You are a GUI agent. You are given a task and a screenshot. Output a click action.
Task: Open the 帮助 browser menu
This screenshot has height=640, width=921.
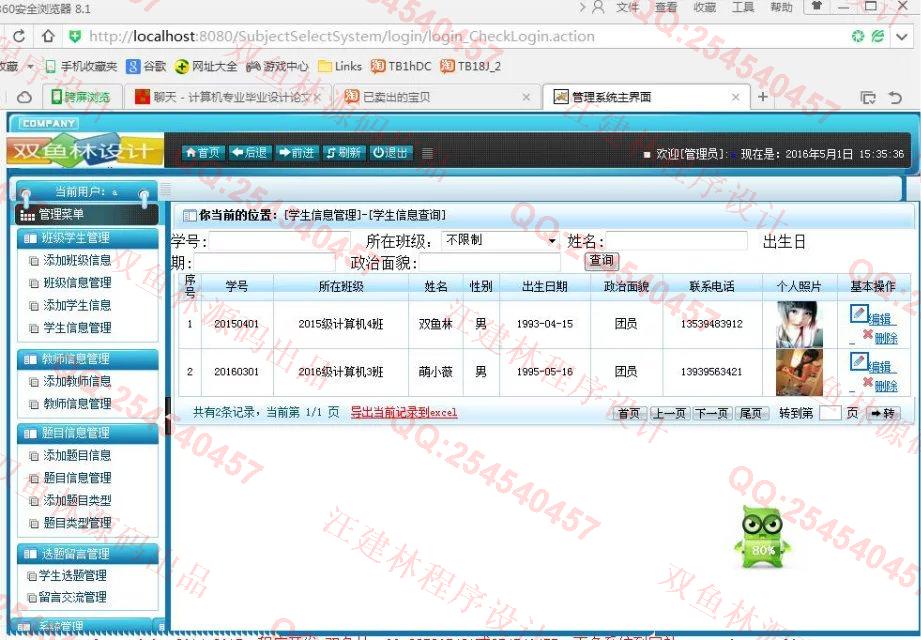pyautogui.click(x=781, y=7)
